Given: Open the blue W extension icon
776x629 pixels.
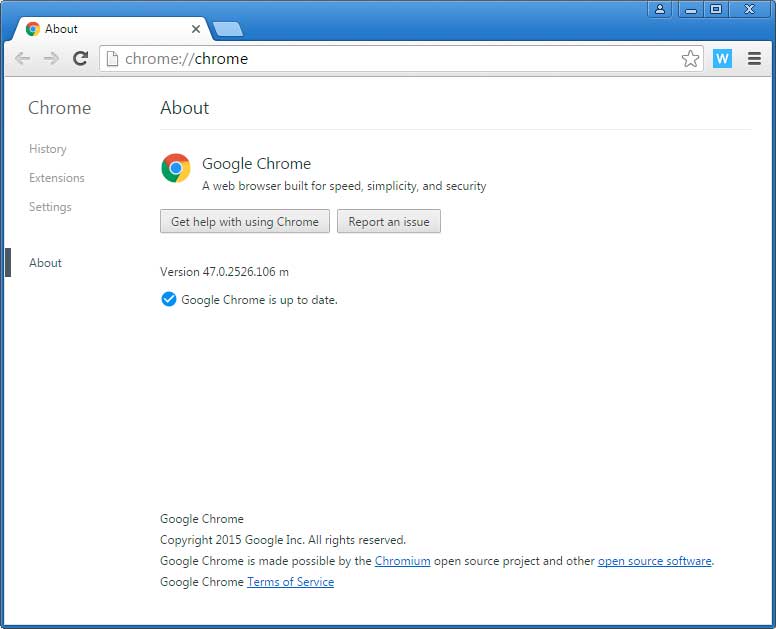Looking at the screenshot, I should coord(722,58).
